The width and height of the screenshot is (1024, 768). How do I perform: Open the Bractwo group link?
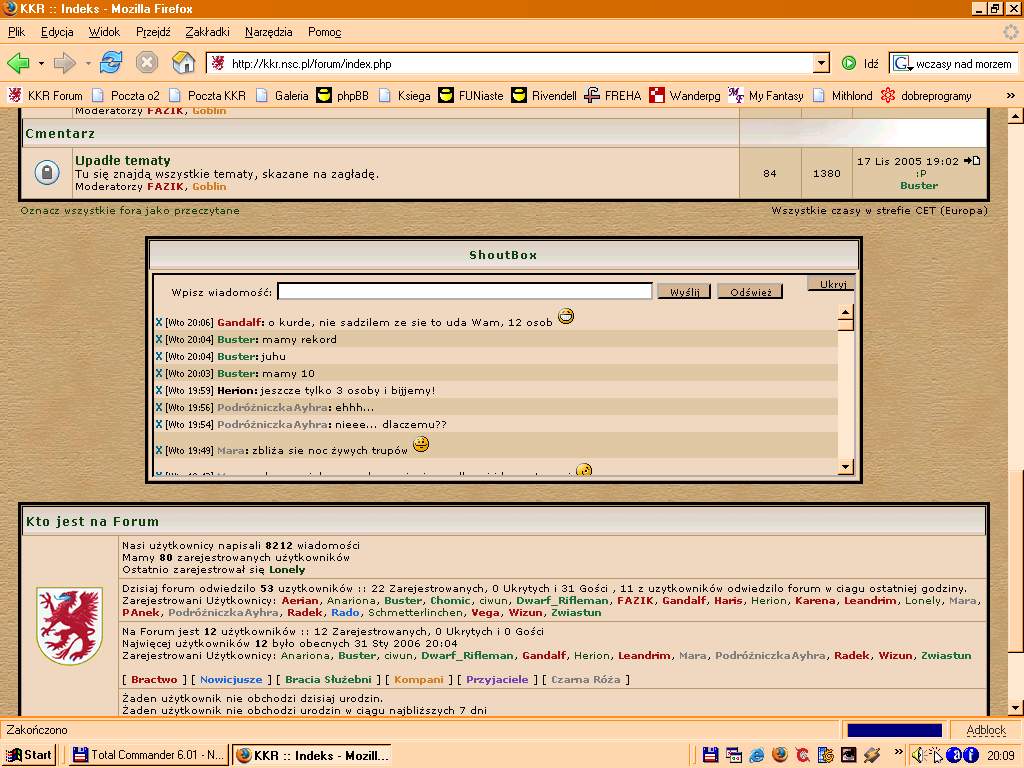pos(154,679)
